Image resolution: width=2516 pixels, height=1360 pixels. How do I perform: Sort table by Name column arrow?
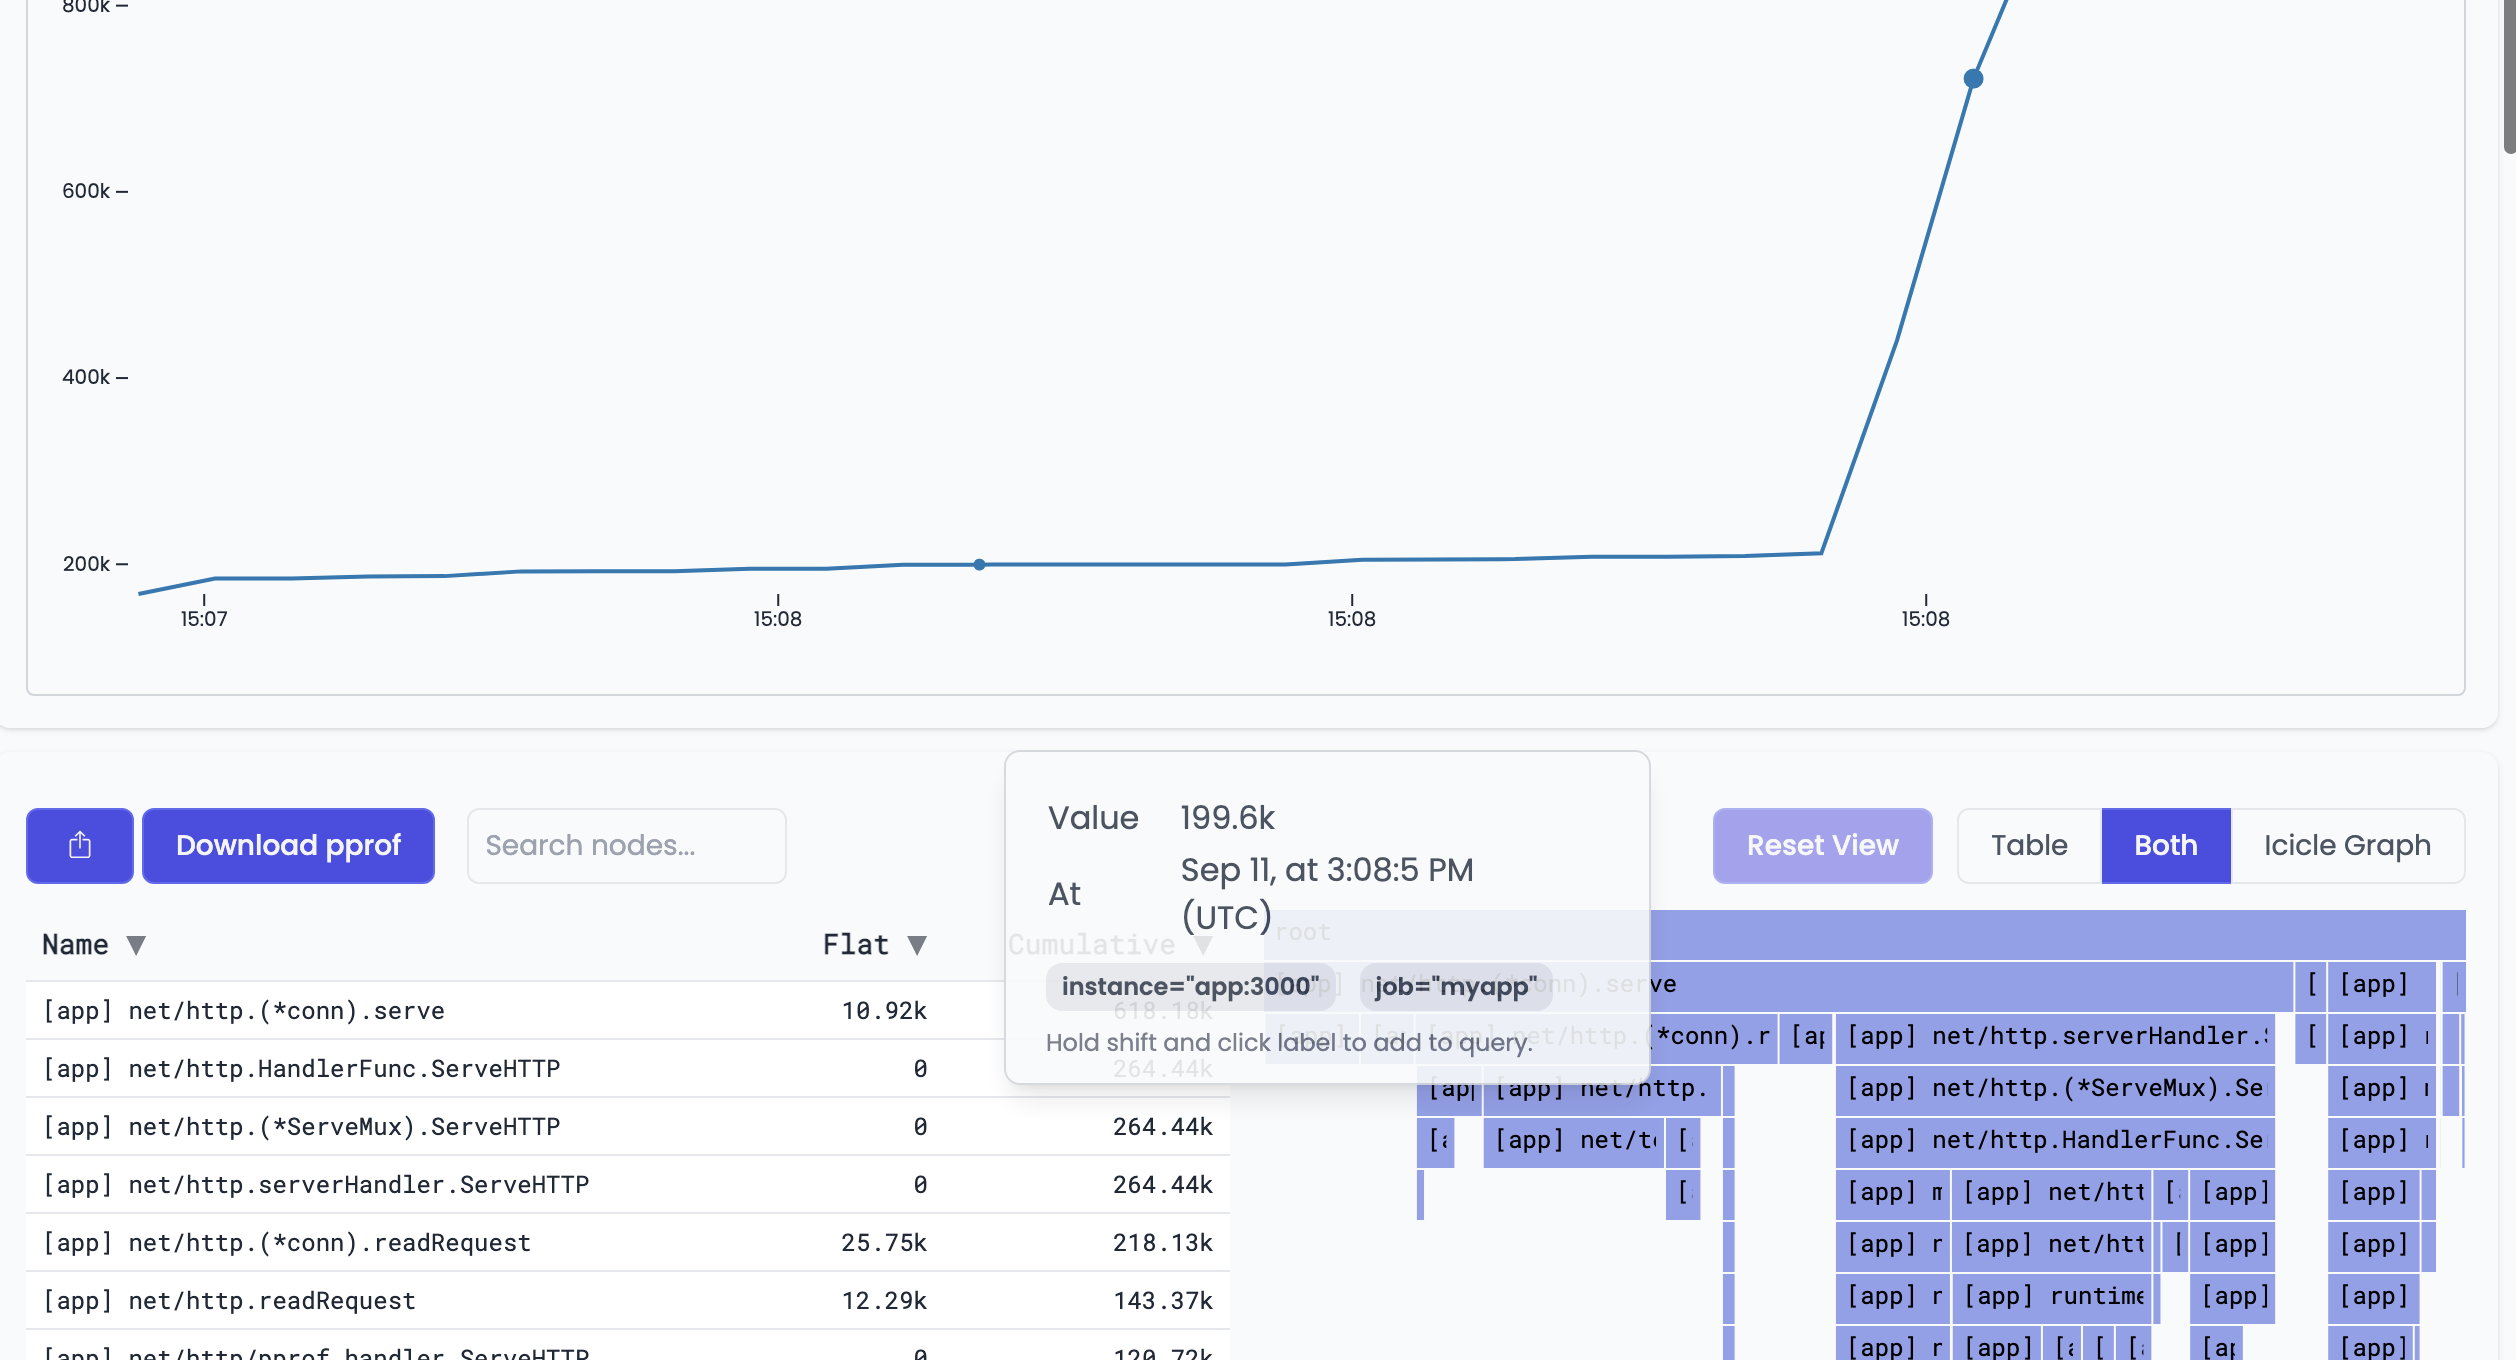coord(136,945)
